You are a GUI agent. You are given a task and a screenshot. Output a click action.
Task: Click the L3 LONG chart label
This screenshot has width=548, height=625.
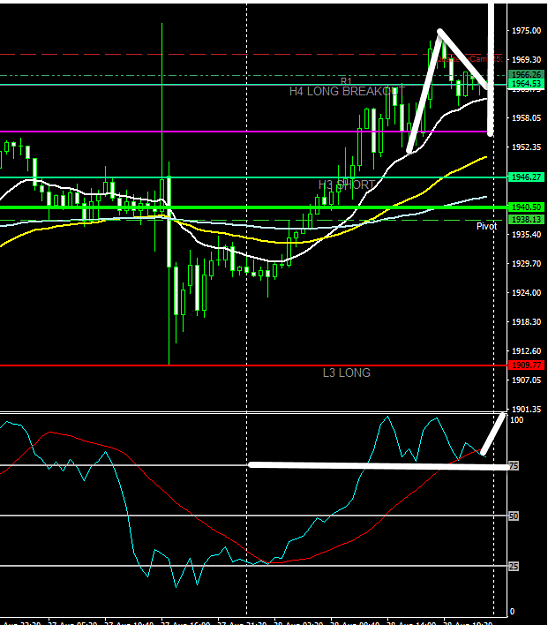346,373
